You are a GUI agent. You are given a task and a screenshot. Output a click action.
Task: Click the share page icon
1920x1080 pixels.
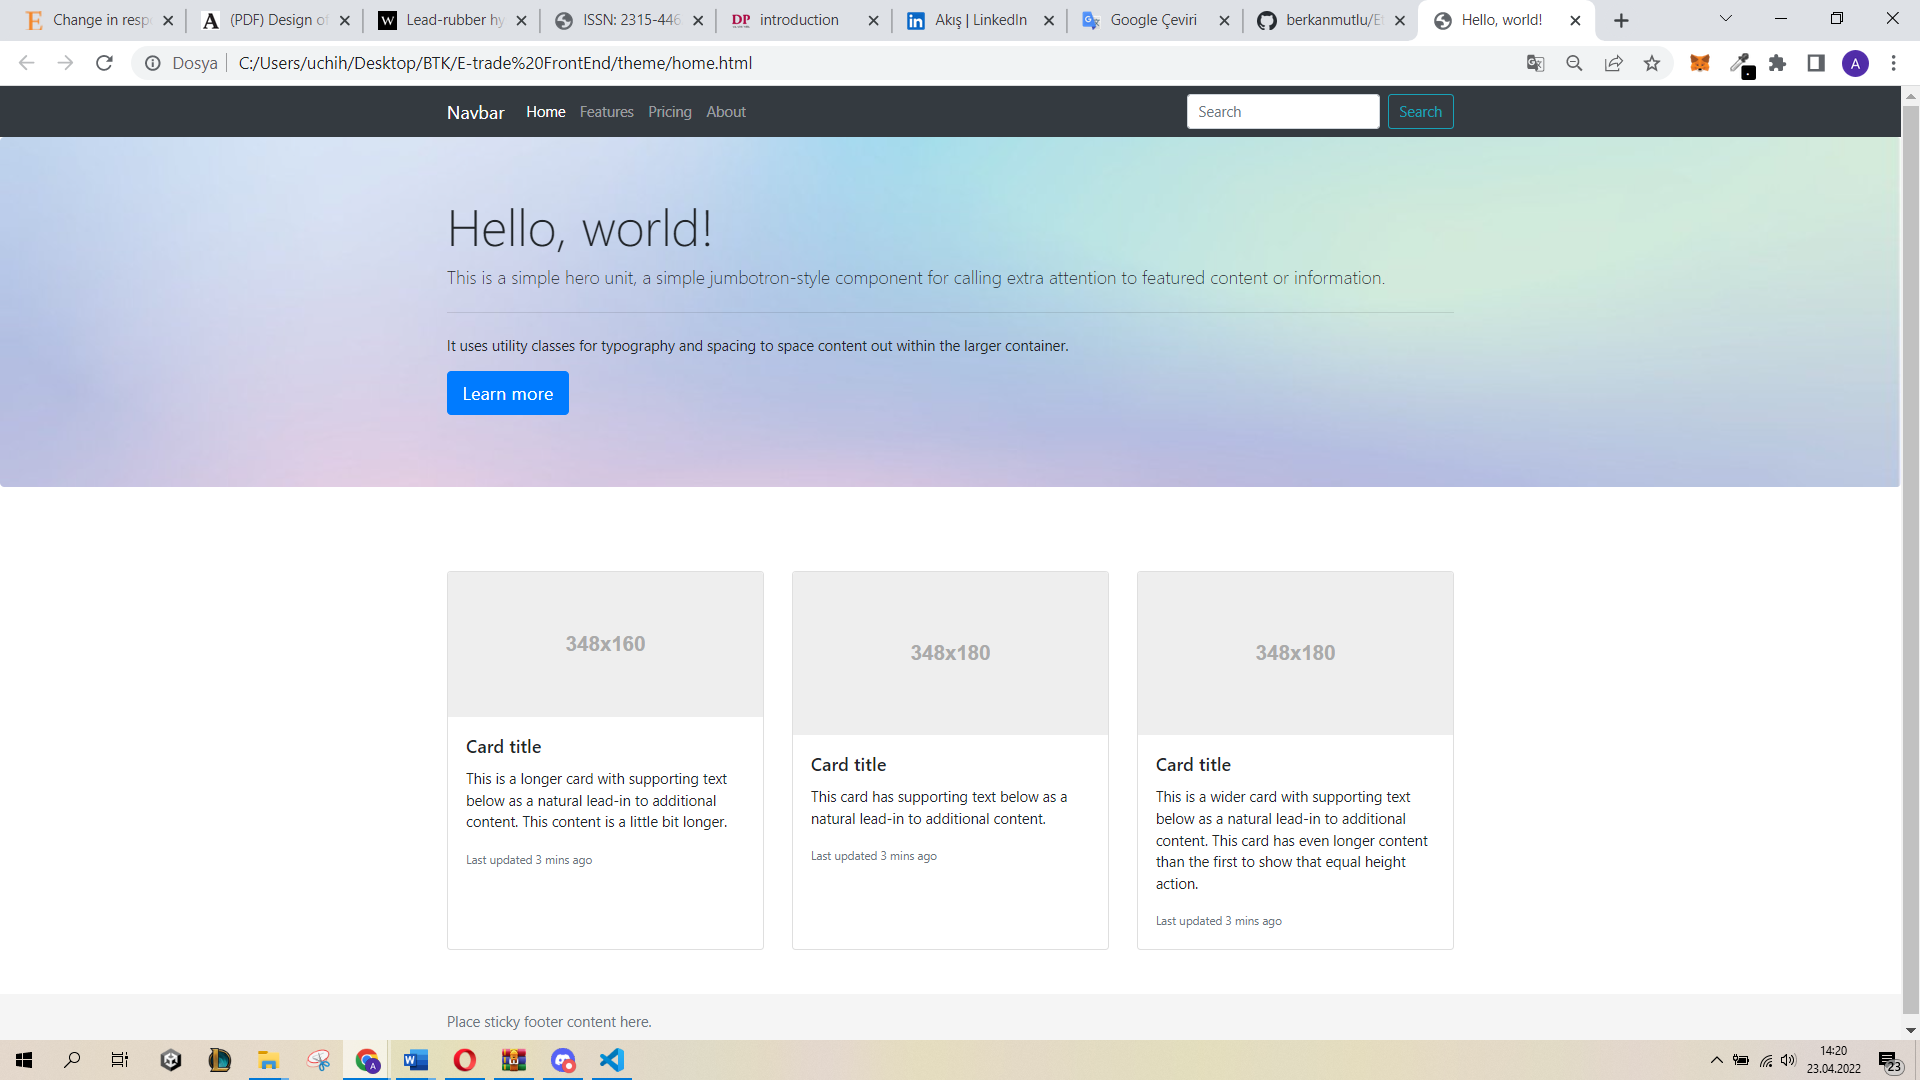point(1613,63)
